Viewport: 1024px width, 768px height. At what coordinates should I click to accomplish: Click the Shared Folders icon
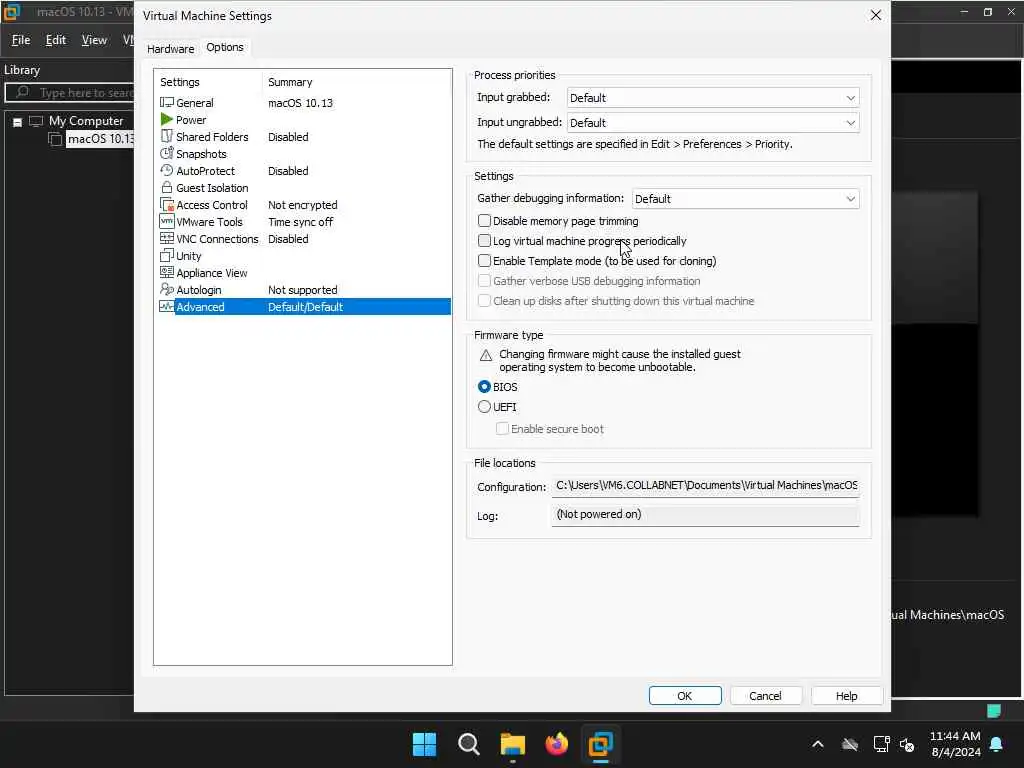coord(167,136)
